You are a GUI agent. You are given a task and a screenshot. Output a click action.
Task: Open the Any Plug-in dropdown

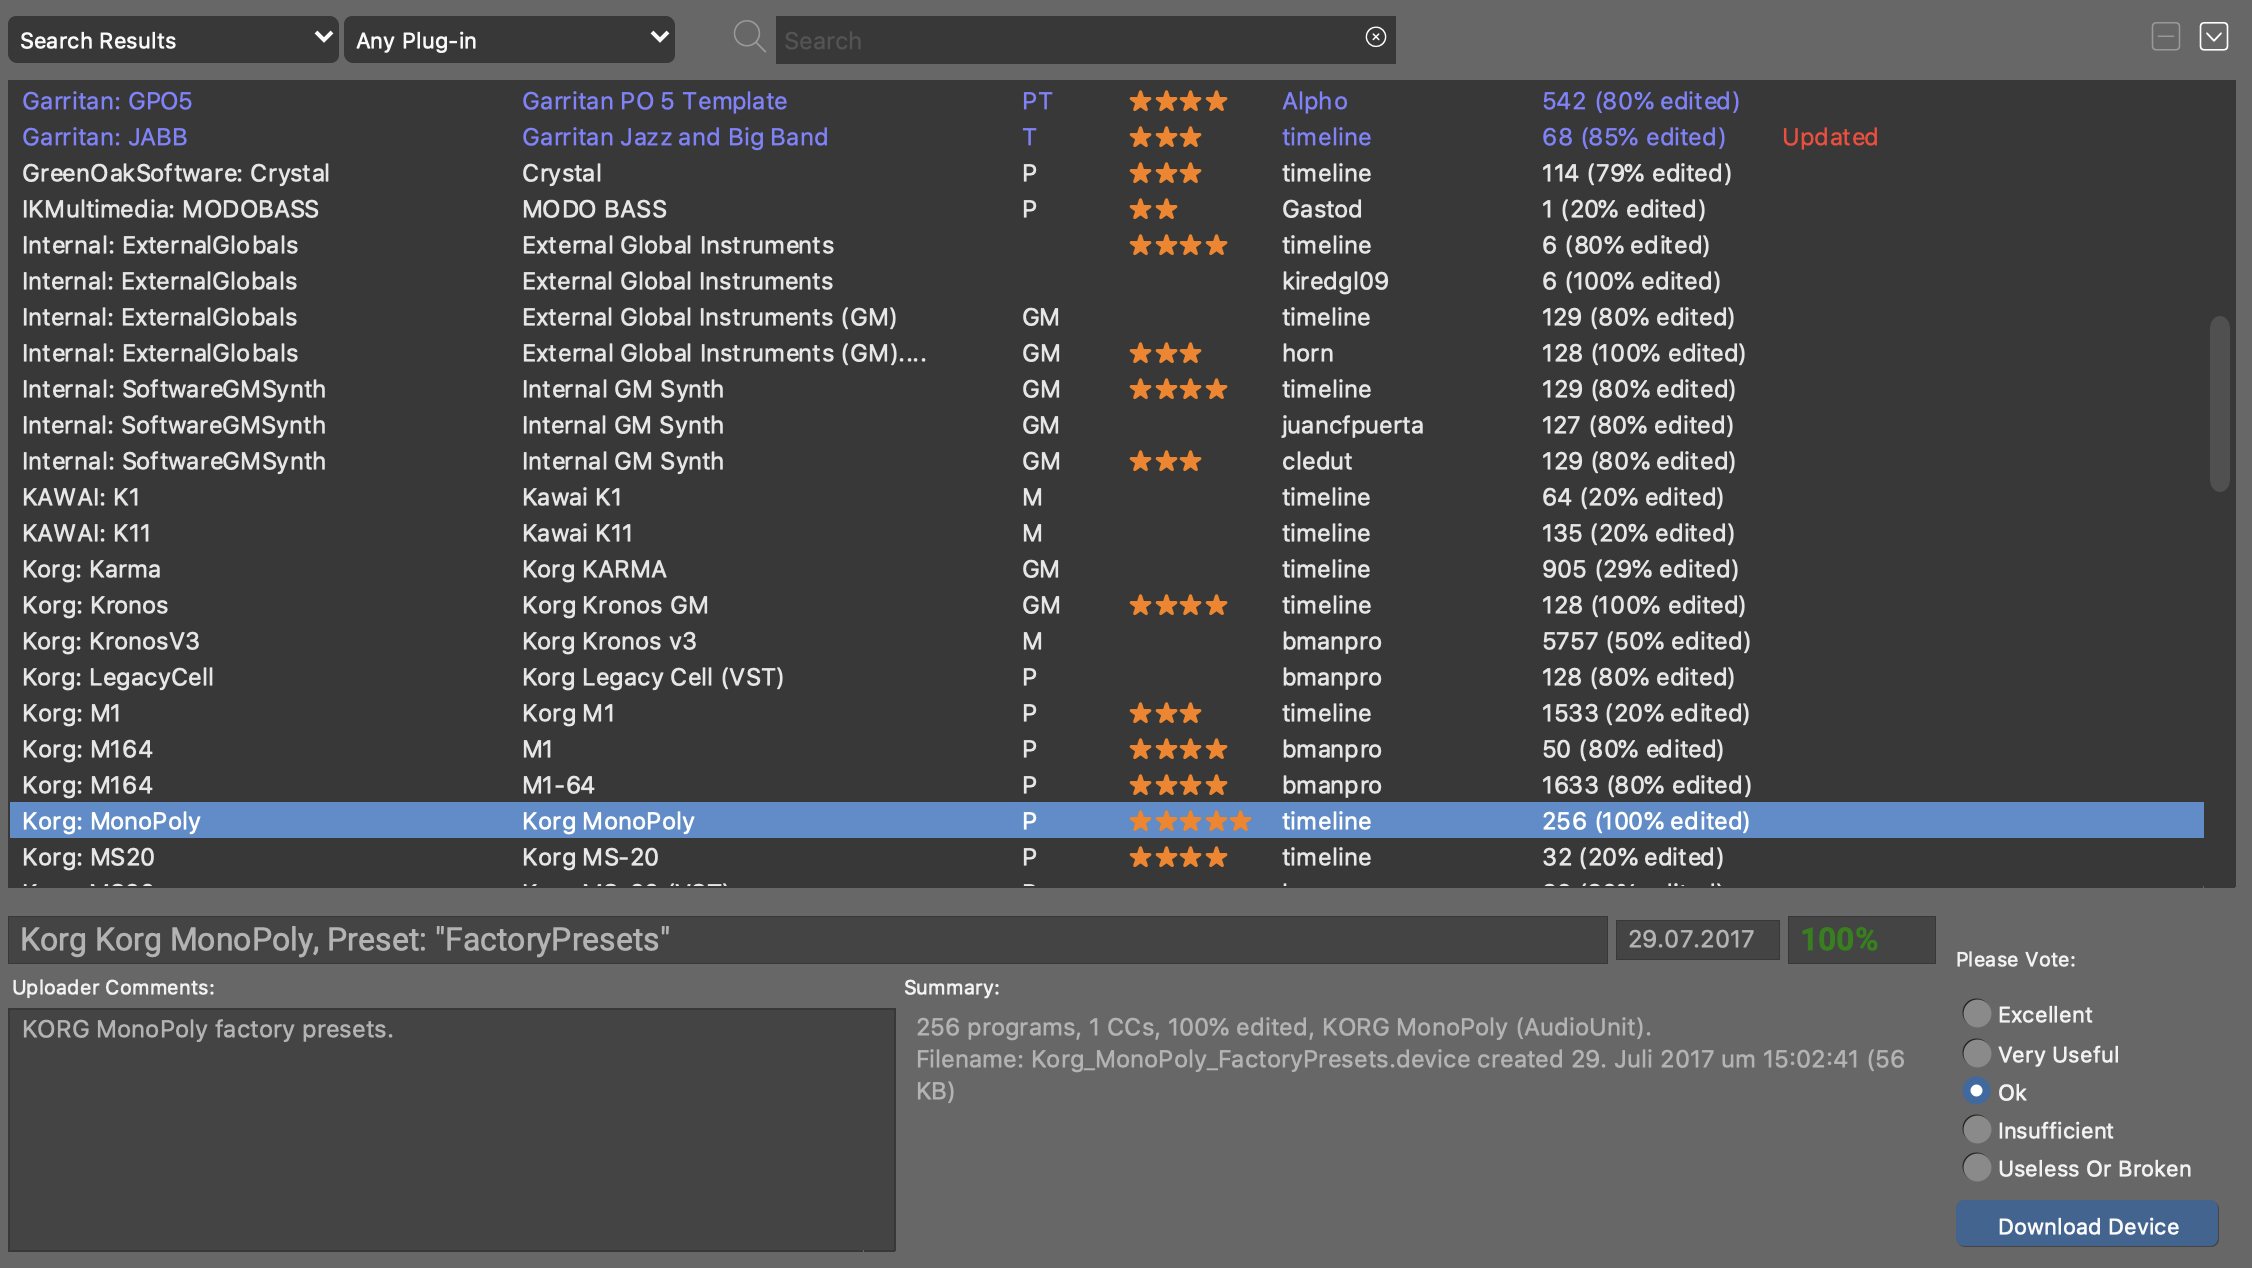coord(509,40)
